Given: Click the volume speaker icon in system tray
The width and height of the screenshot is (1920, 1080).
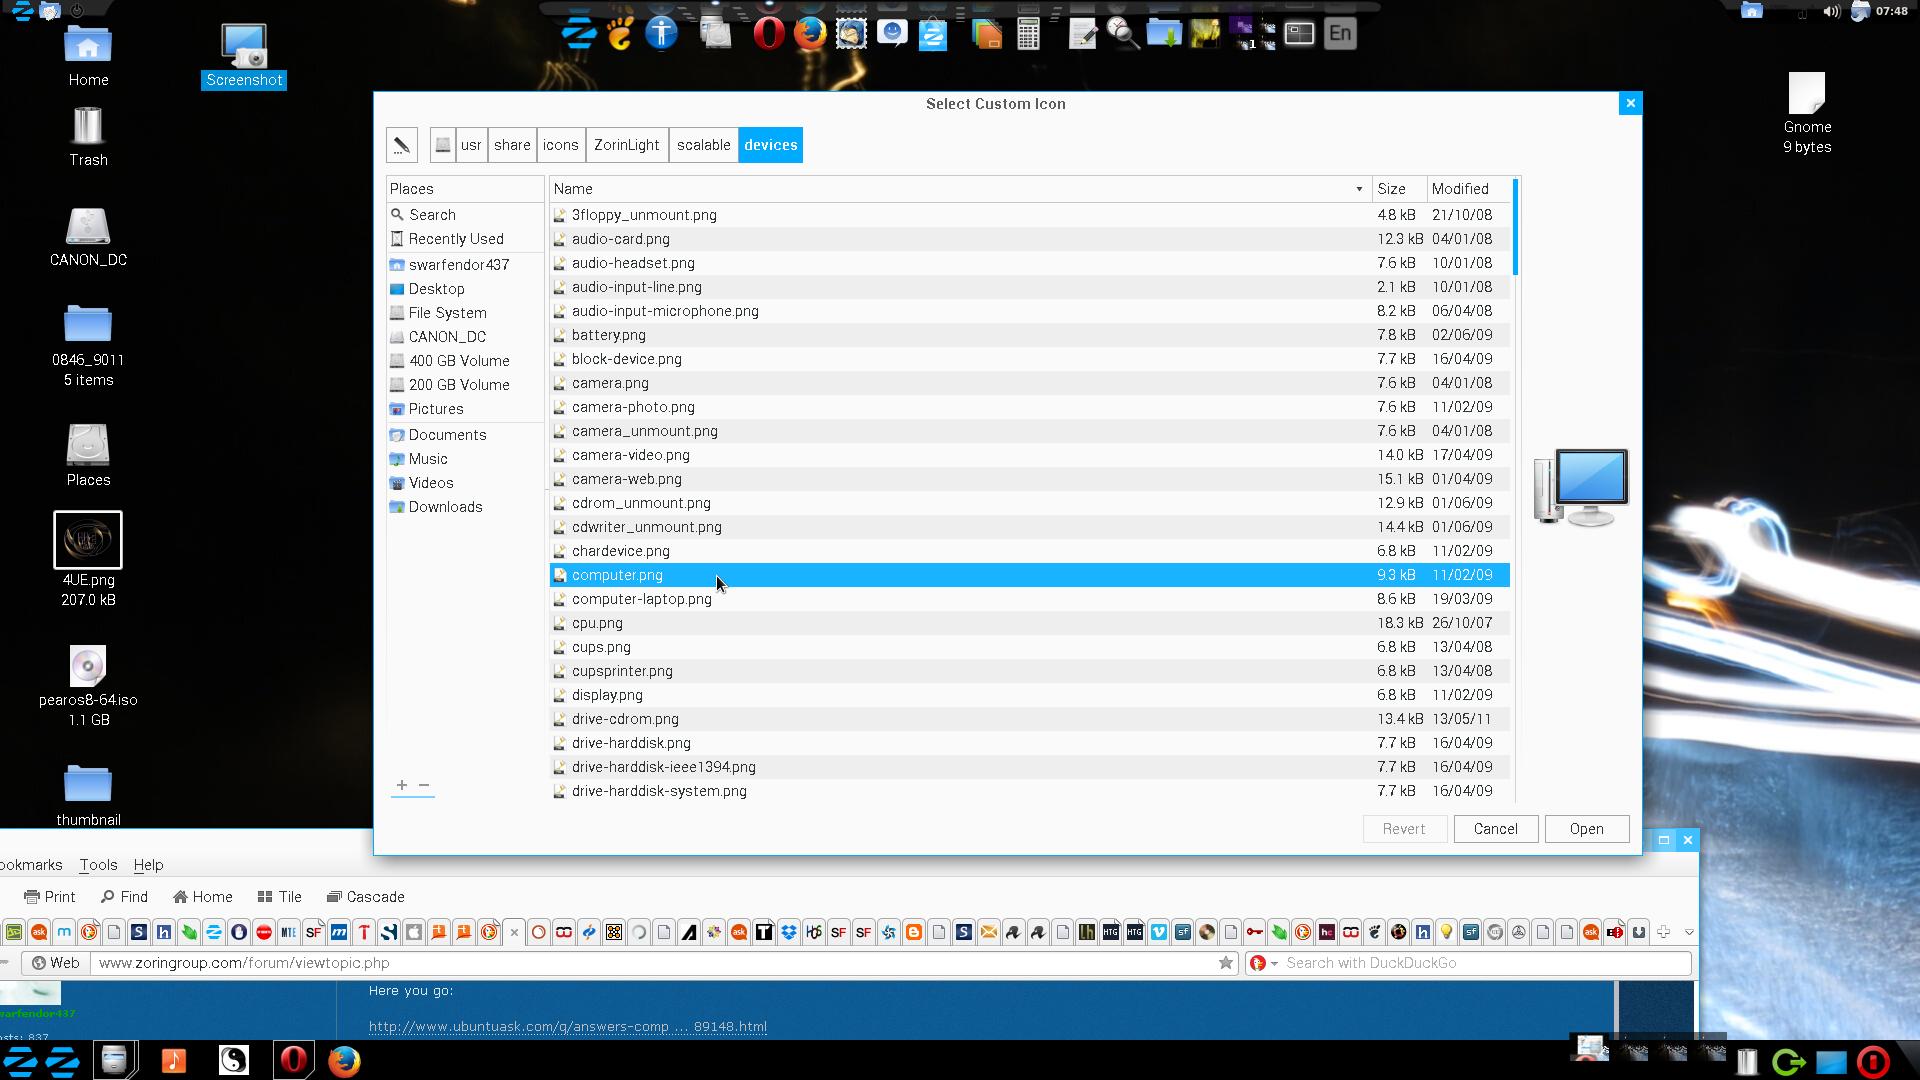Looking at the screenshot, I should pos(1831,11).
